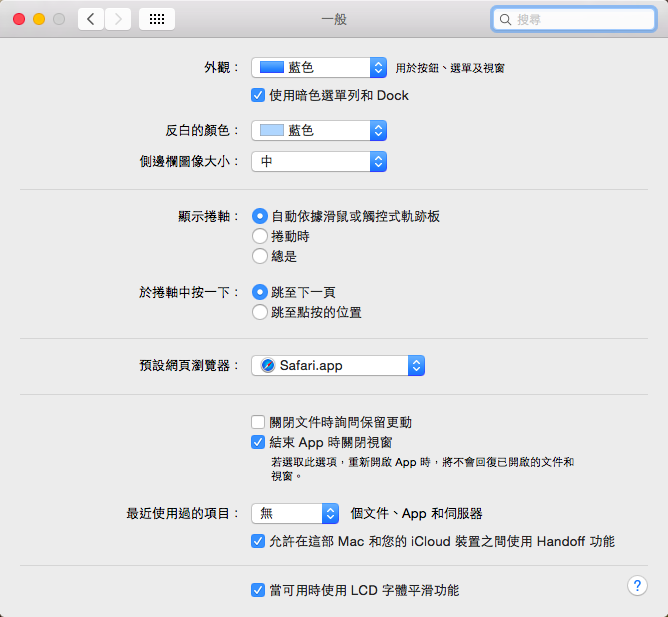Viewport: 668px width, 617px height.
Task: Click the 於捲軸中按一下 label
Action: (x=188, y=292)
